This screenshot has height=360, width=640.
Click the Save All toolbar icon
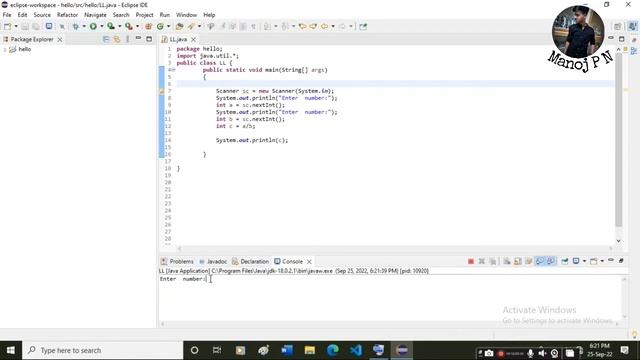pos(36,27)
